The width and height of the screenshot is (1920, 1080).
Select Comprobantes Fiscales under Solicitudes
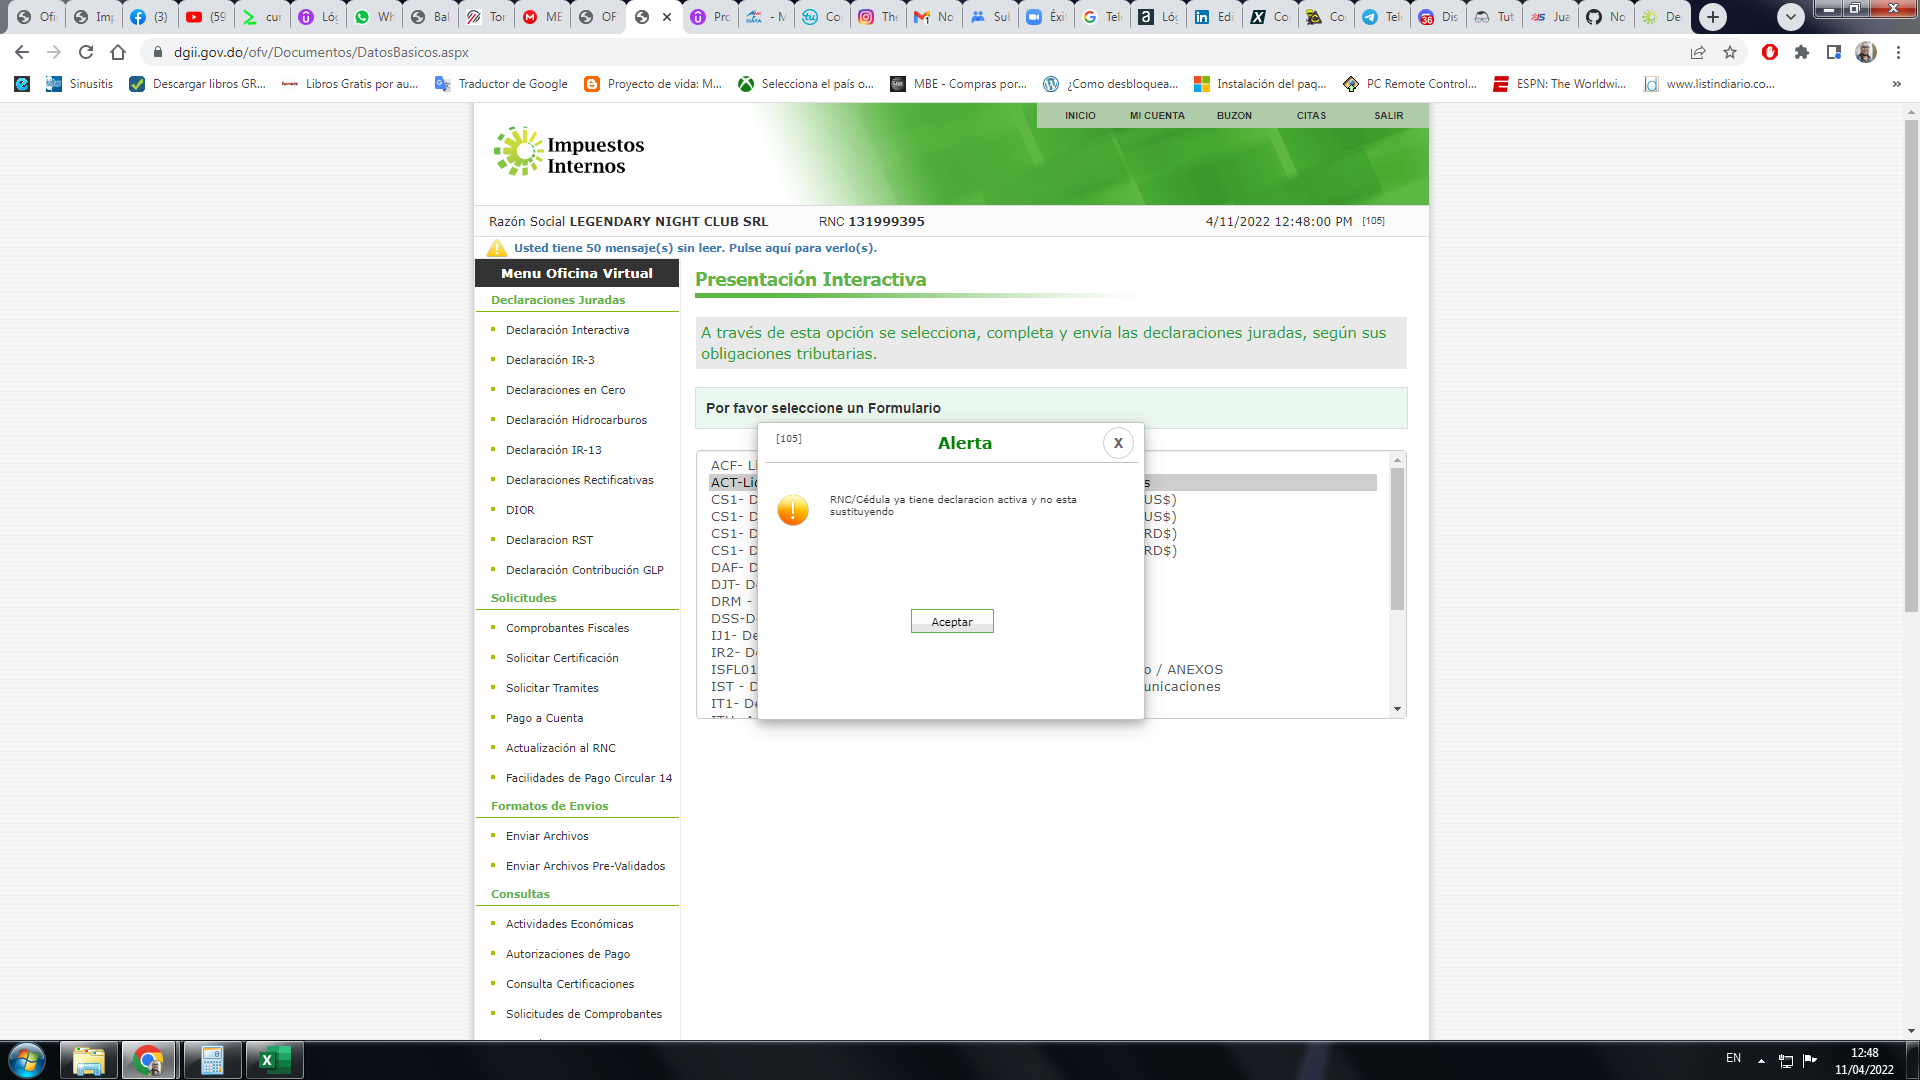coord(567,628)
